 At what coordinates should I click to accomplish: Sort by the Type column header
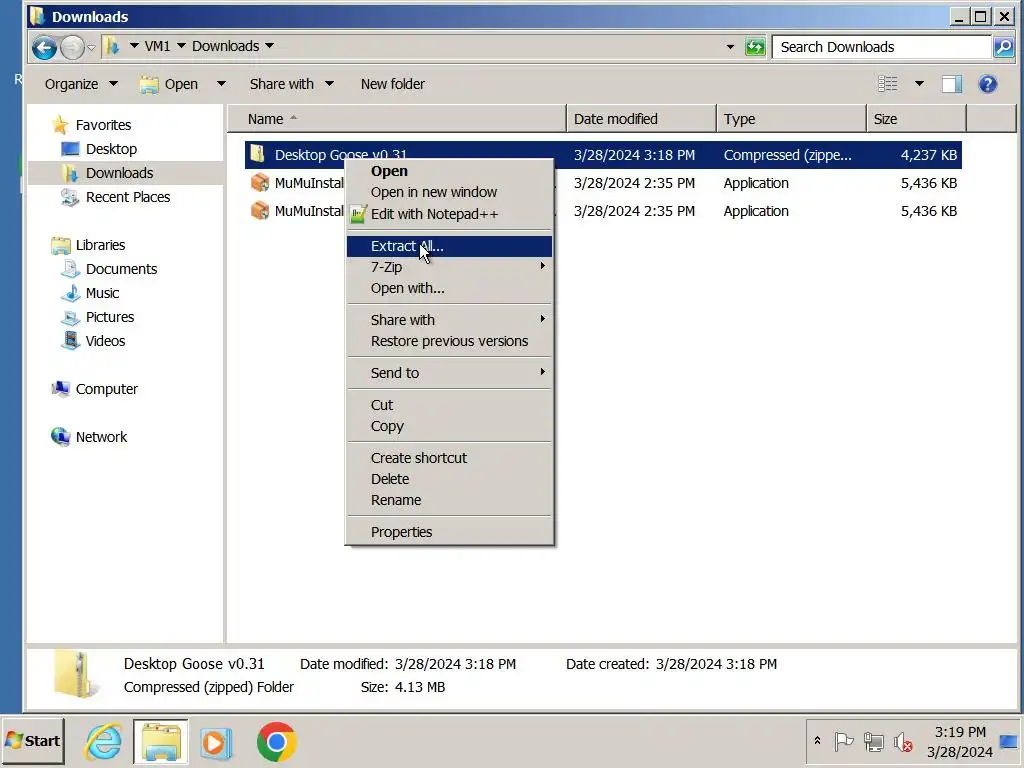[792, 119]
